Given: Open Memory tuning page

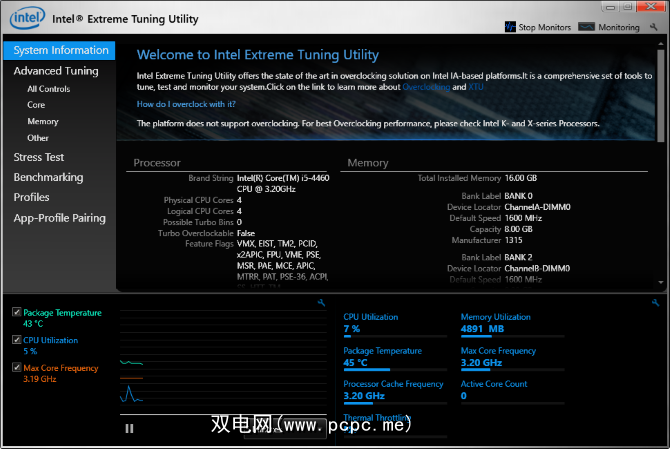Looking at the screenshot, I should (43, 121).
